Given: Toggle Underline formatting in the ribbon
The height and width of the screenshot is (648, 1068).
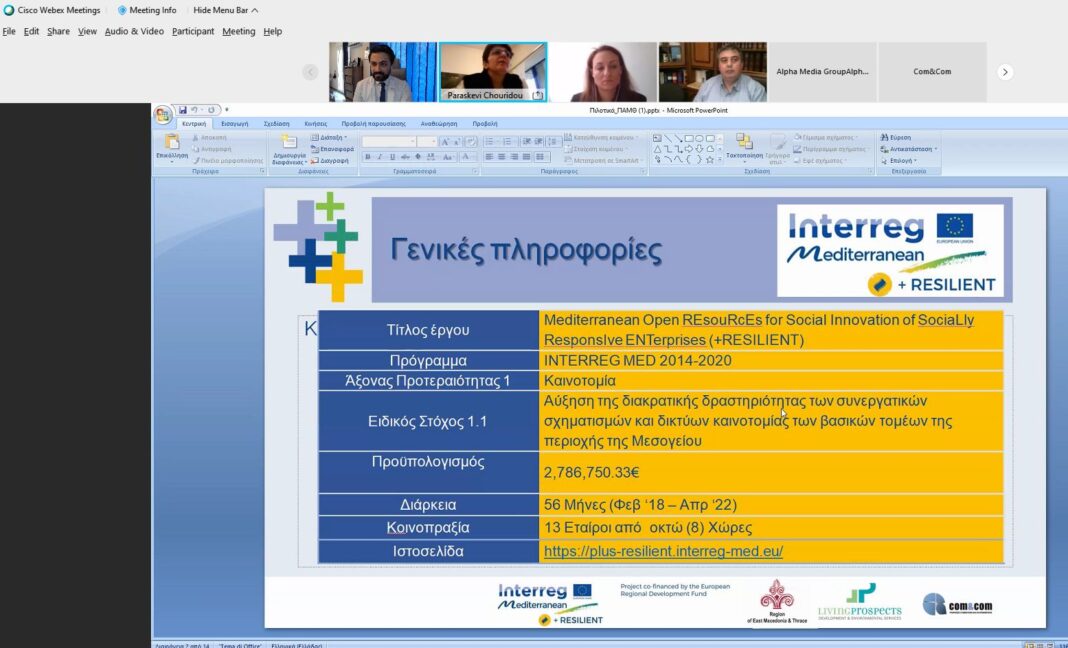Looking at the screenshot, I should 392,157.
